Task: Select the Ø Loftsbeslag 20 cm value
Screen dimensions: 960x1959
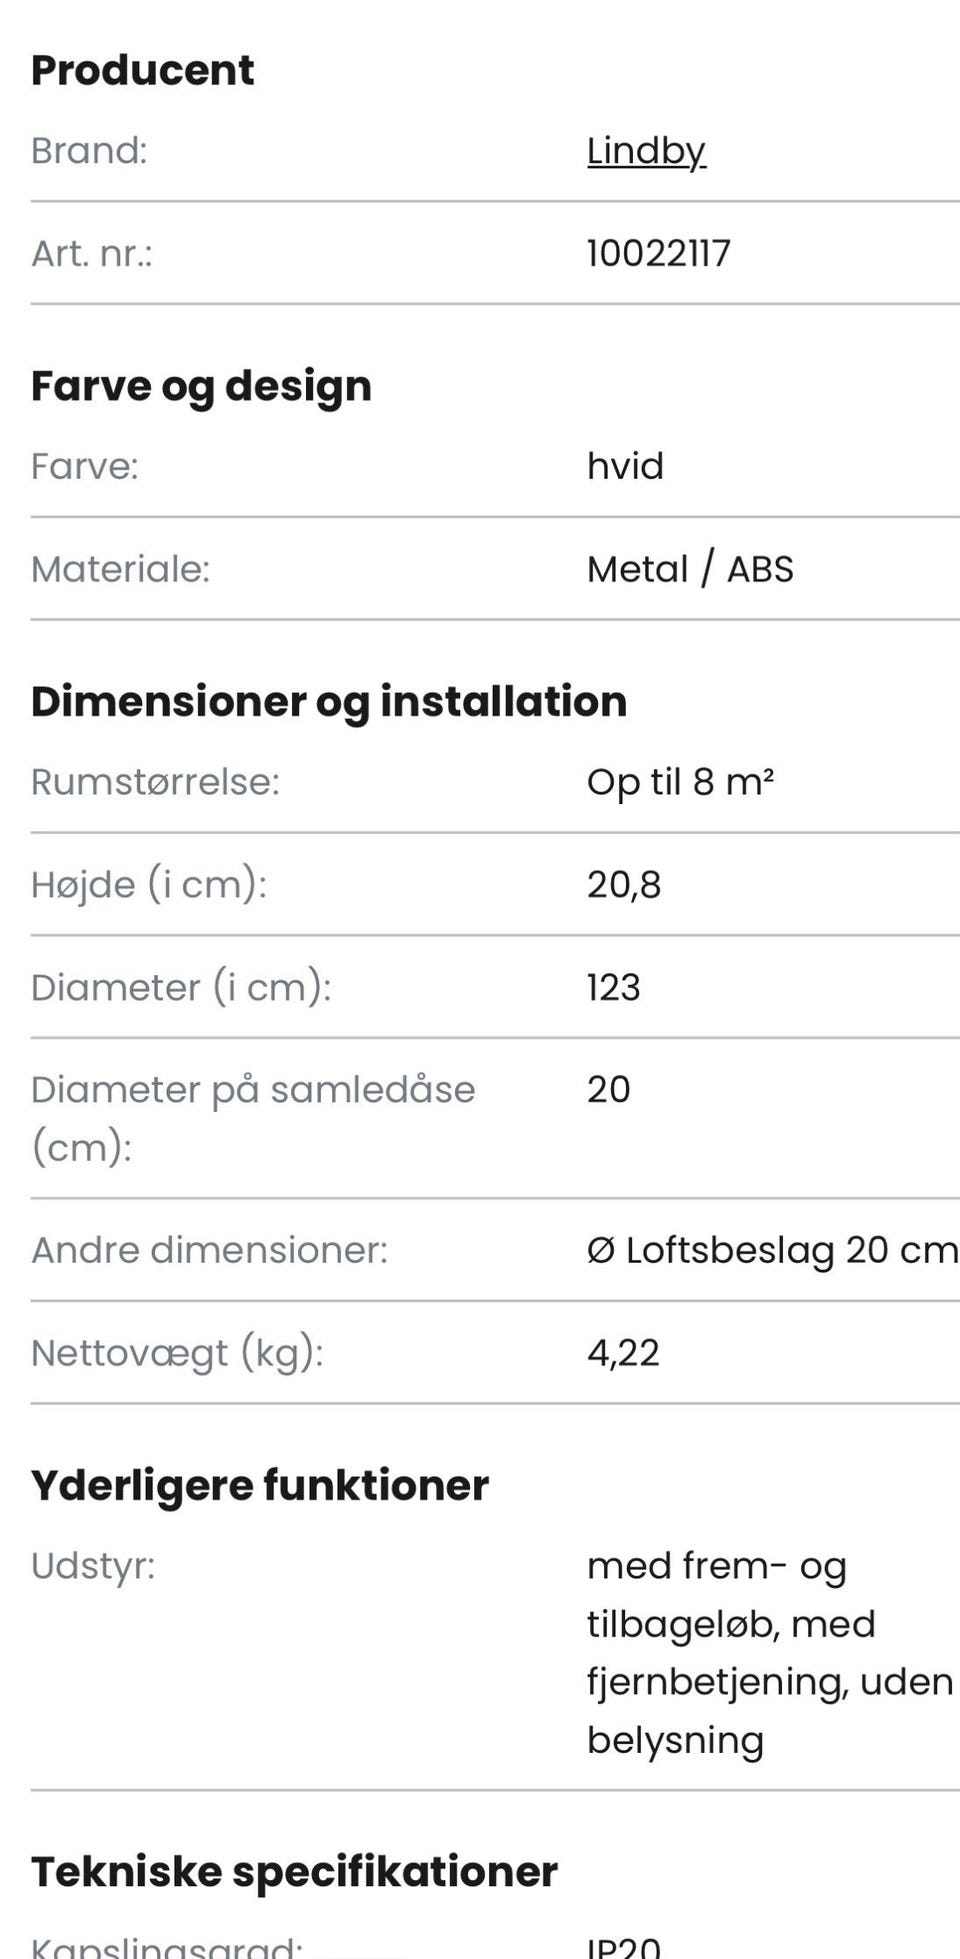Action: pos(772,1250)
